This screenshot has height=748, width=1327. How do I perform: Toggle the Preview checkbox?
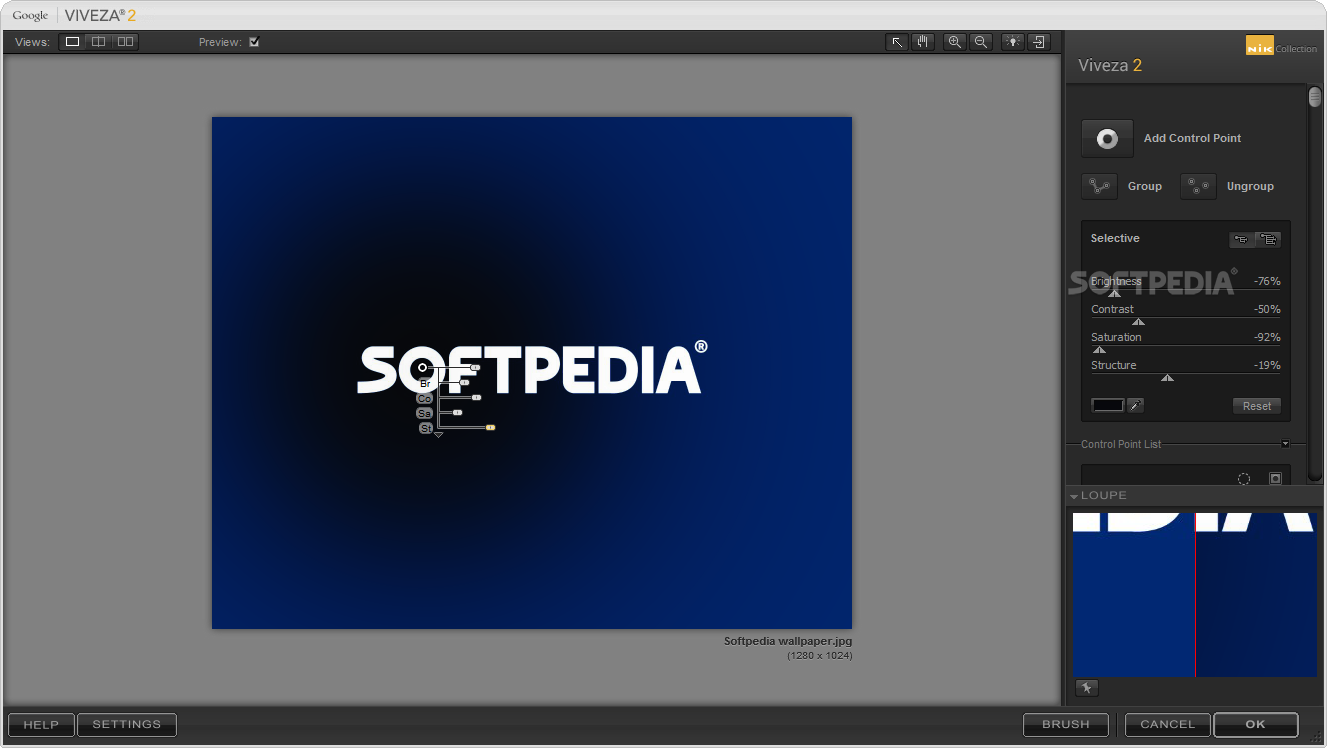254,42
